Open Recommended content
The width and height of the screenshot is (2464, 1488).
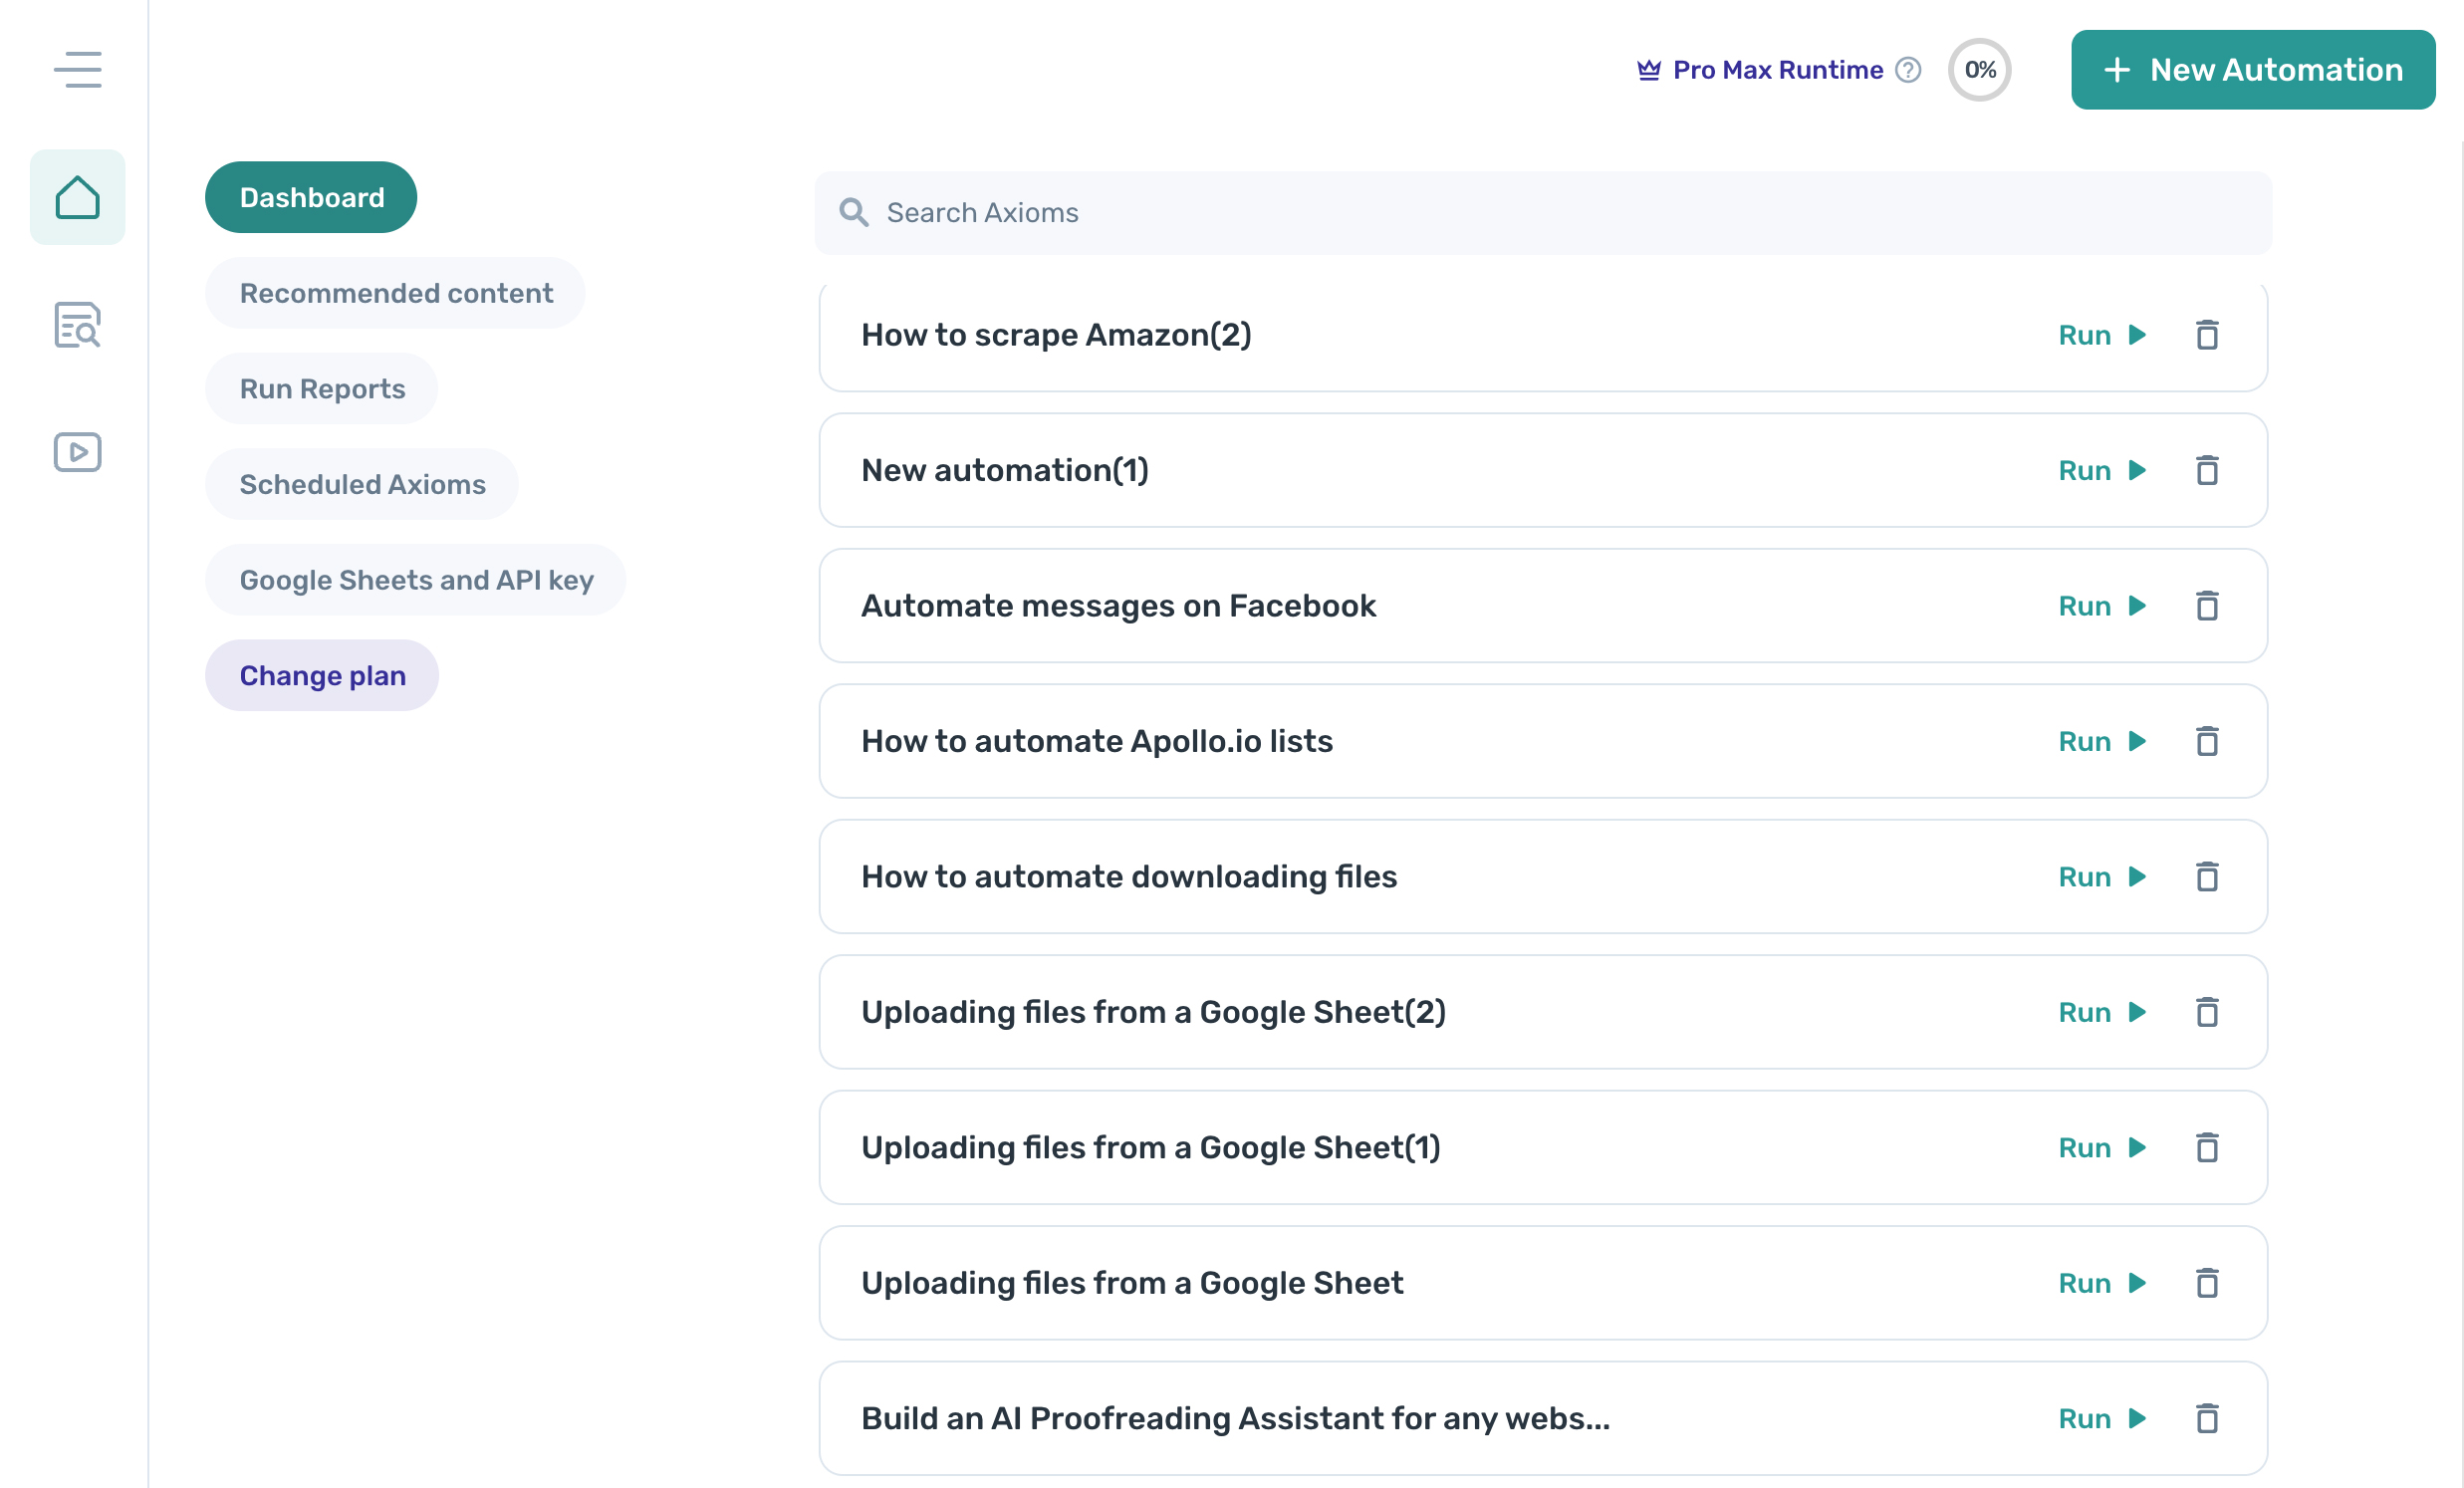click(x=395, y=292)
